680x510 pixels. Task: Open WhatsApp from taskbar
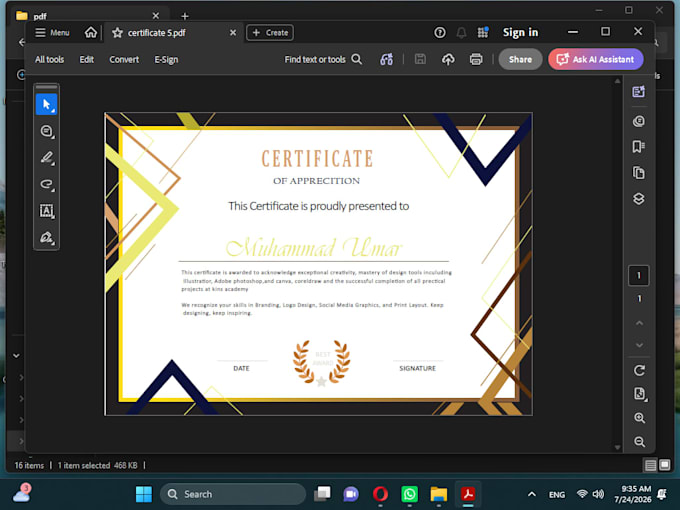[409, 494]
